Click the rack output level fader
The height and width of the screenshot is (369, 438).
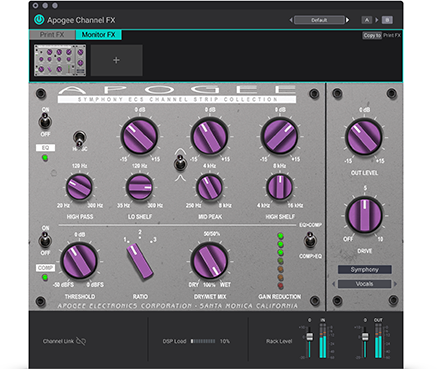[x=365, y=336]
